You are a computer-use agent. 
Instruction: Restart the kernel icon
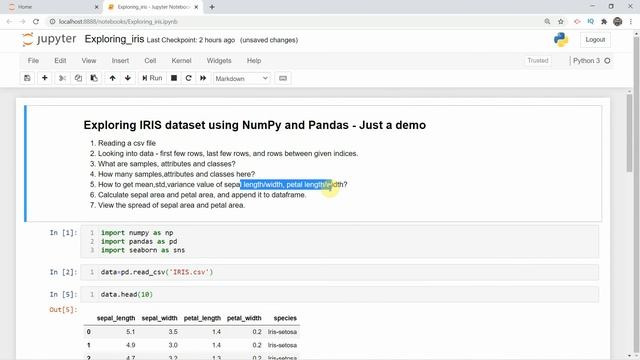tap(189, 78)
